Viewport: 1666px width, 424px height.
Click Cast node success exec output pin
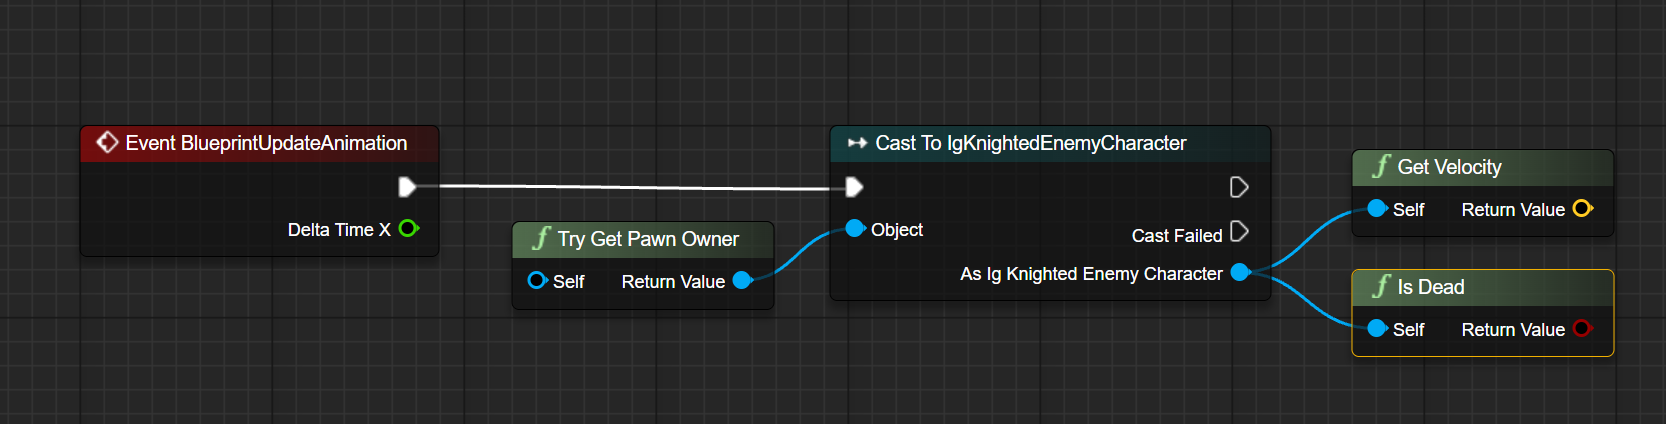click(x=1239, y=187)
